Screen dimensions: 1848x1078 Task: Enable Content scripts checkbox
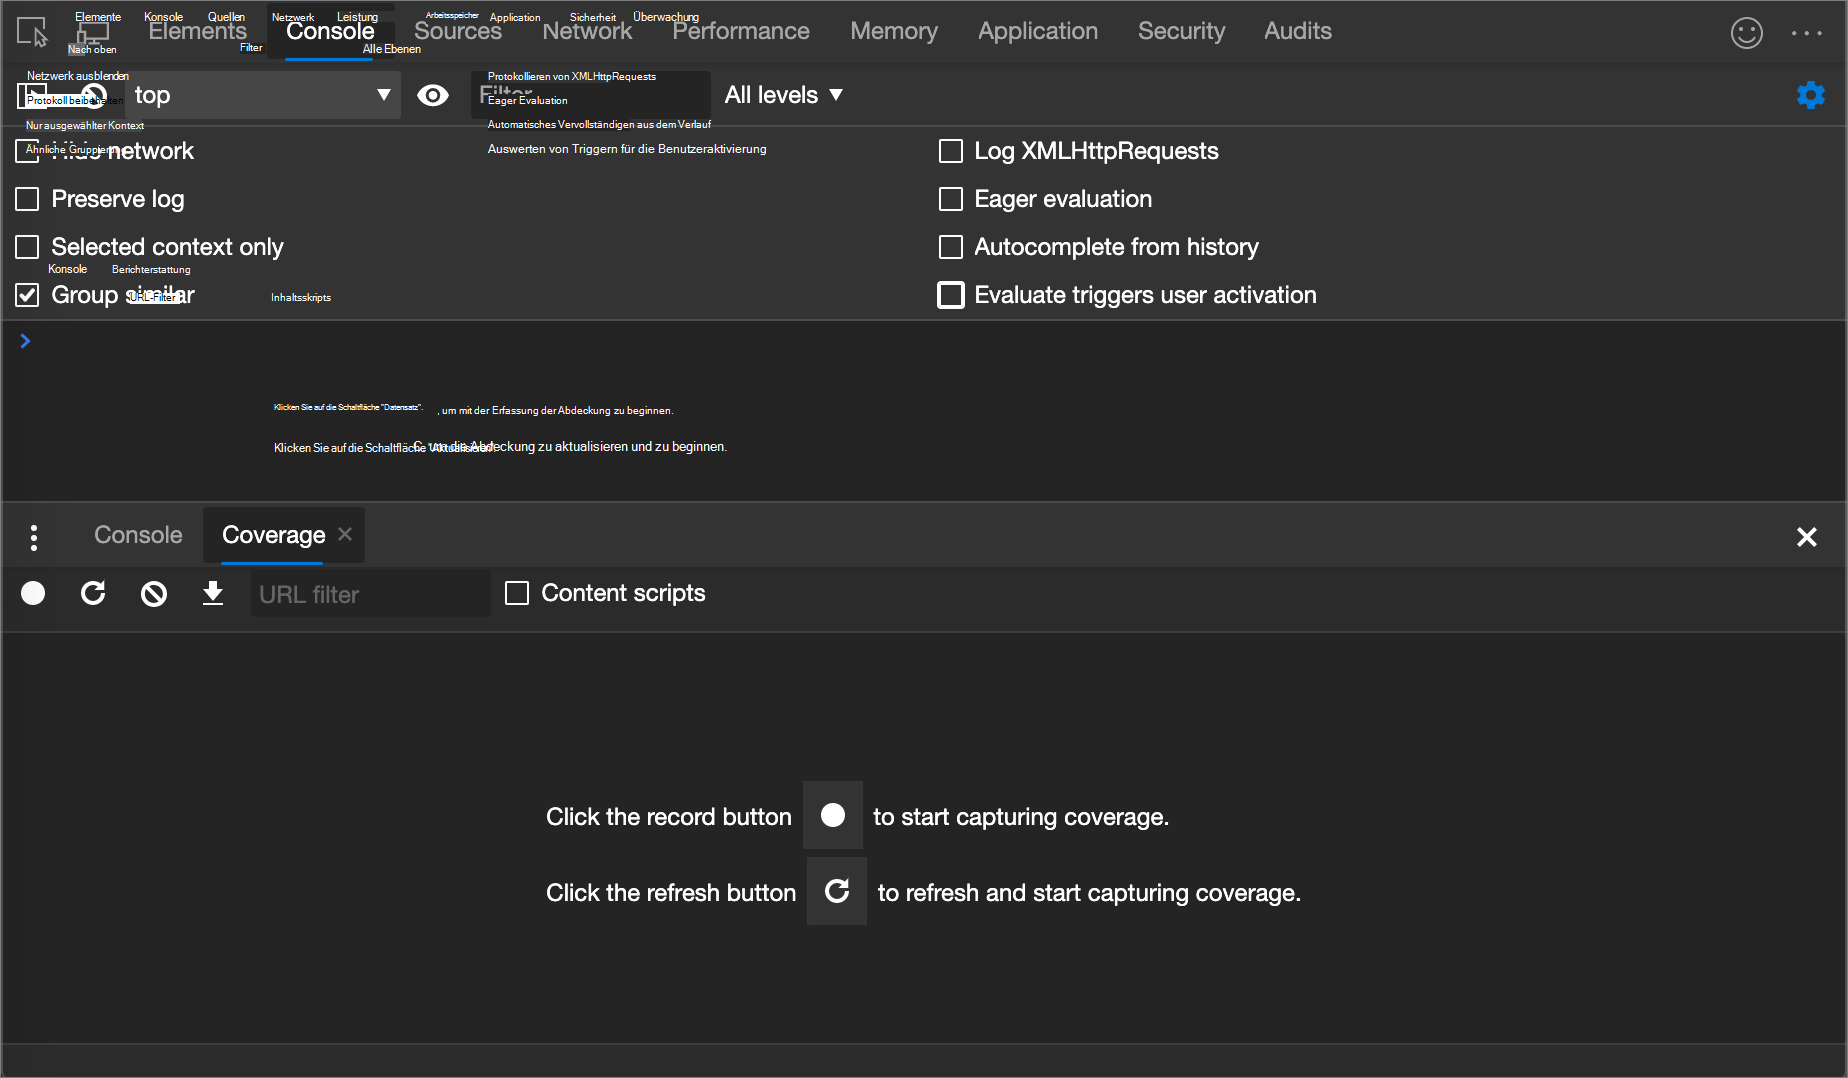517,593
